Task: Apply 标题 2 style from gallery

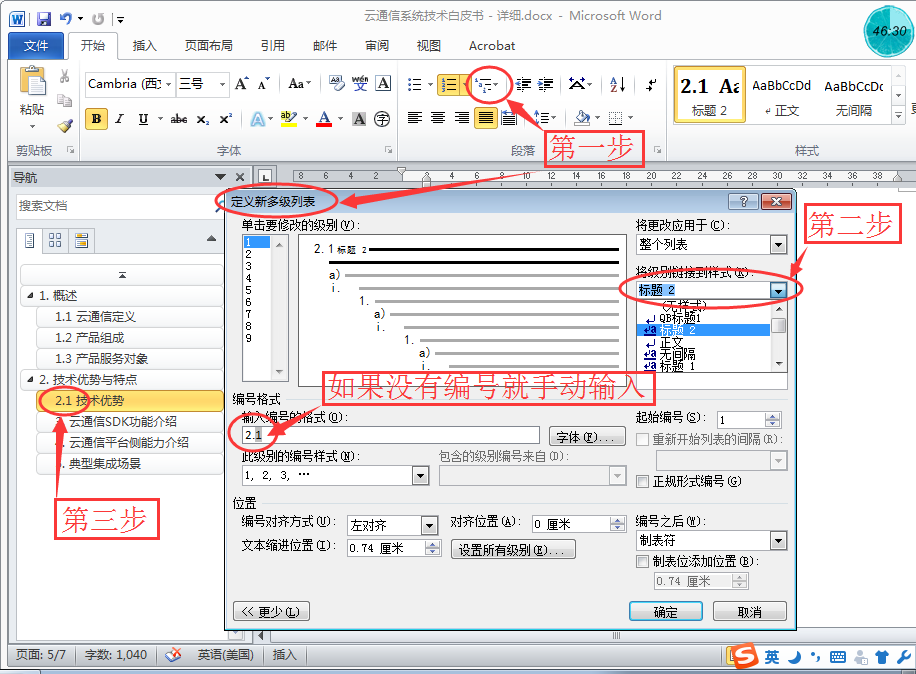Action: click(710, 95)
